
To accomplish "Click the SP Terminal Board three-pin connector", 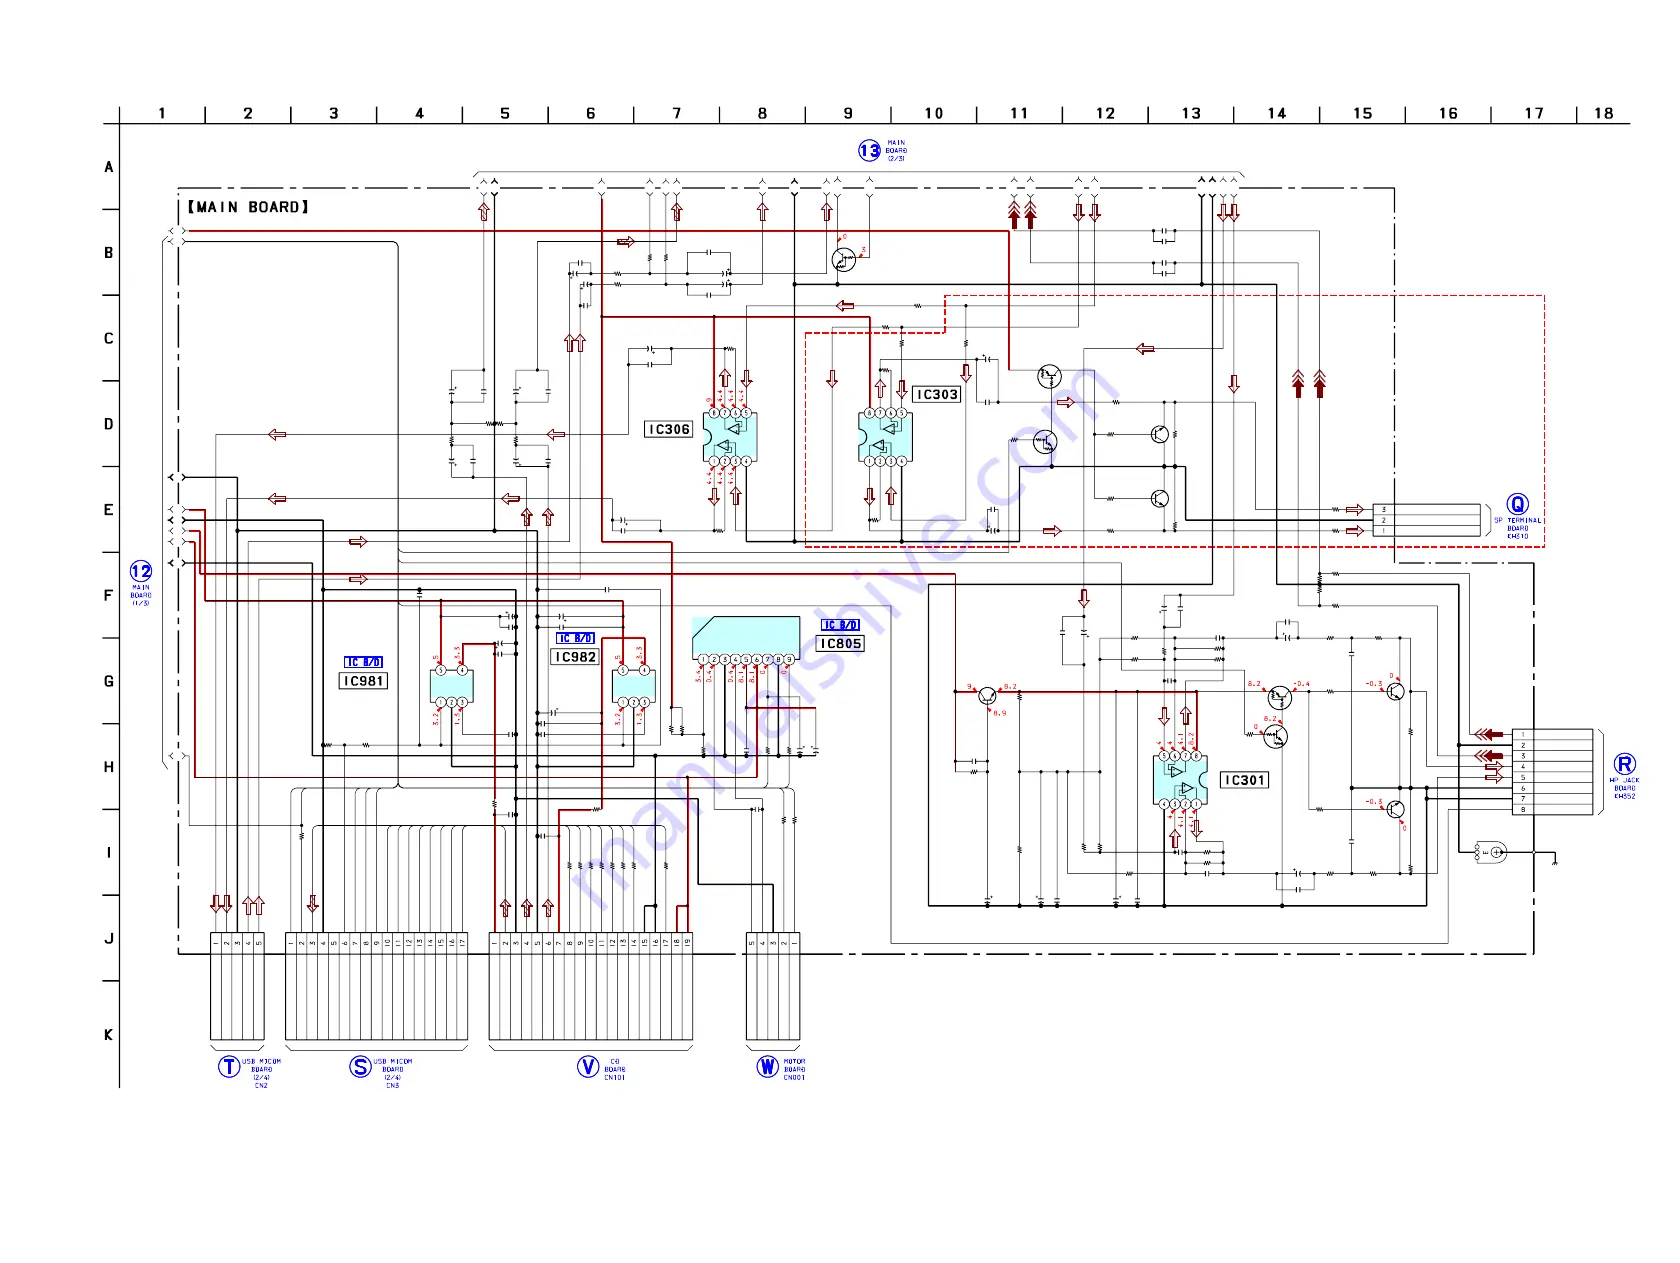I will coord(1426,520).
